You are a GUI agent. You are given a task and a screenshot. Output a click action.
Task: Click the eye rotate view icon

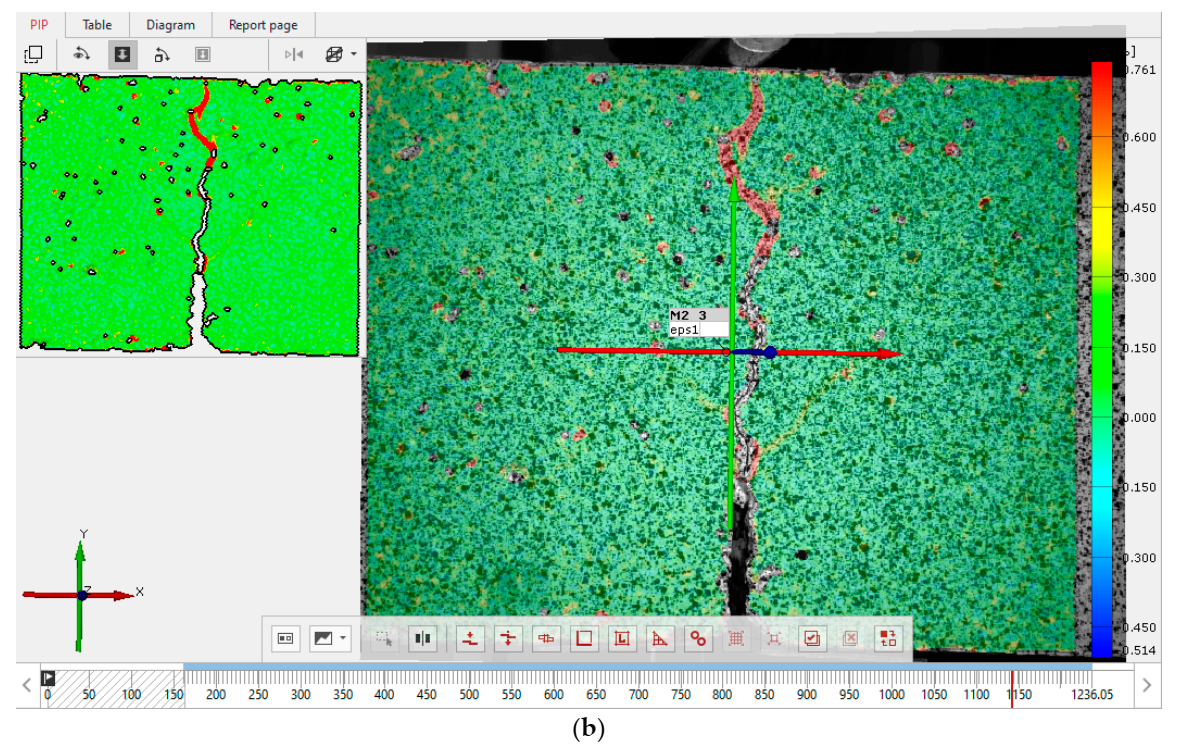82,54
